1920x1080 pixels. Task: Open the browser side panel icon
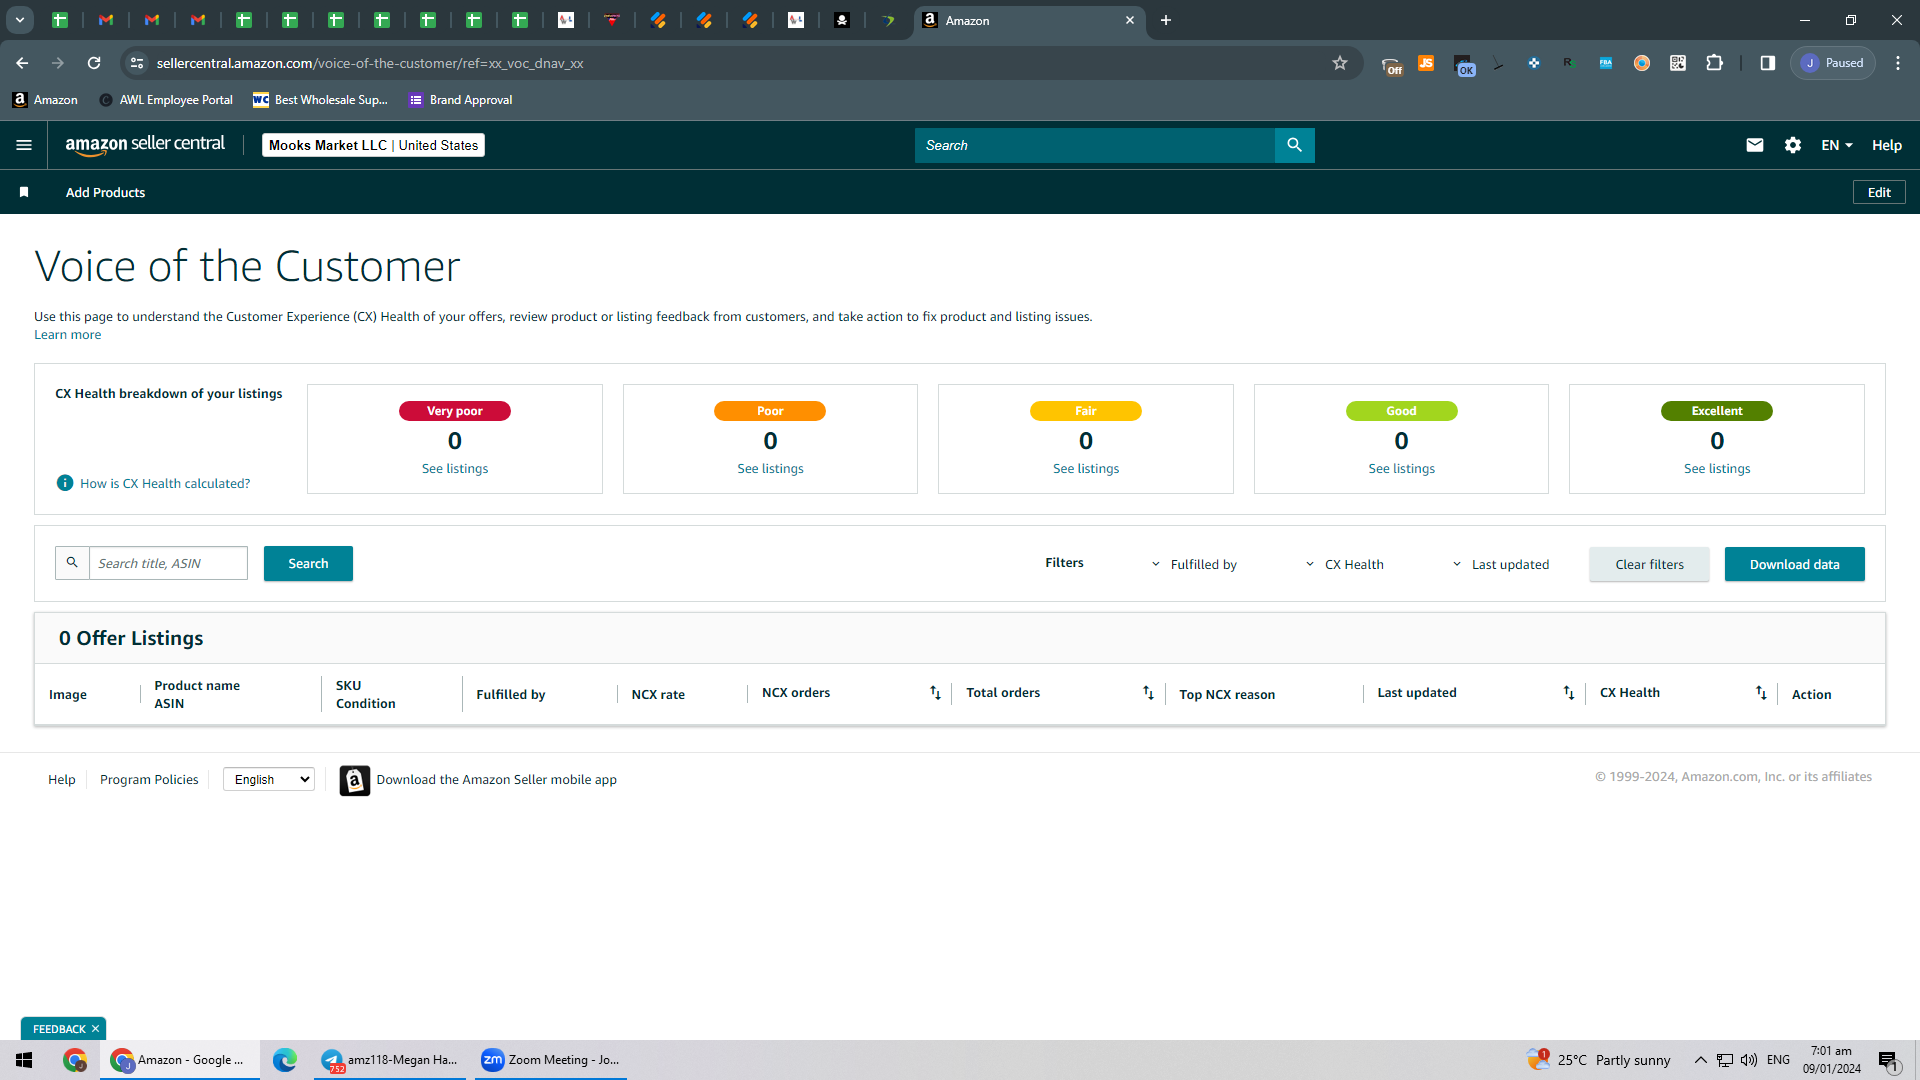pos(1767,63)
